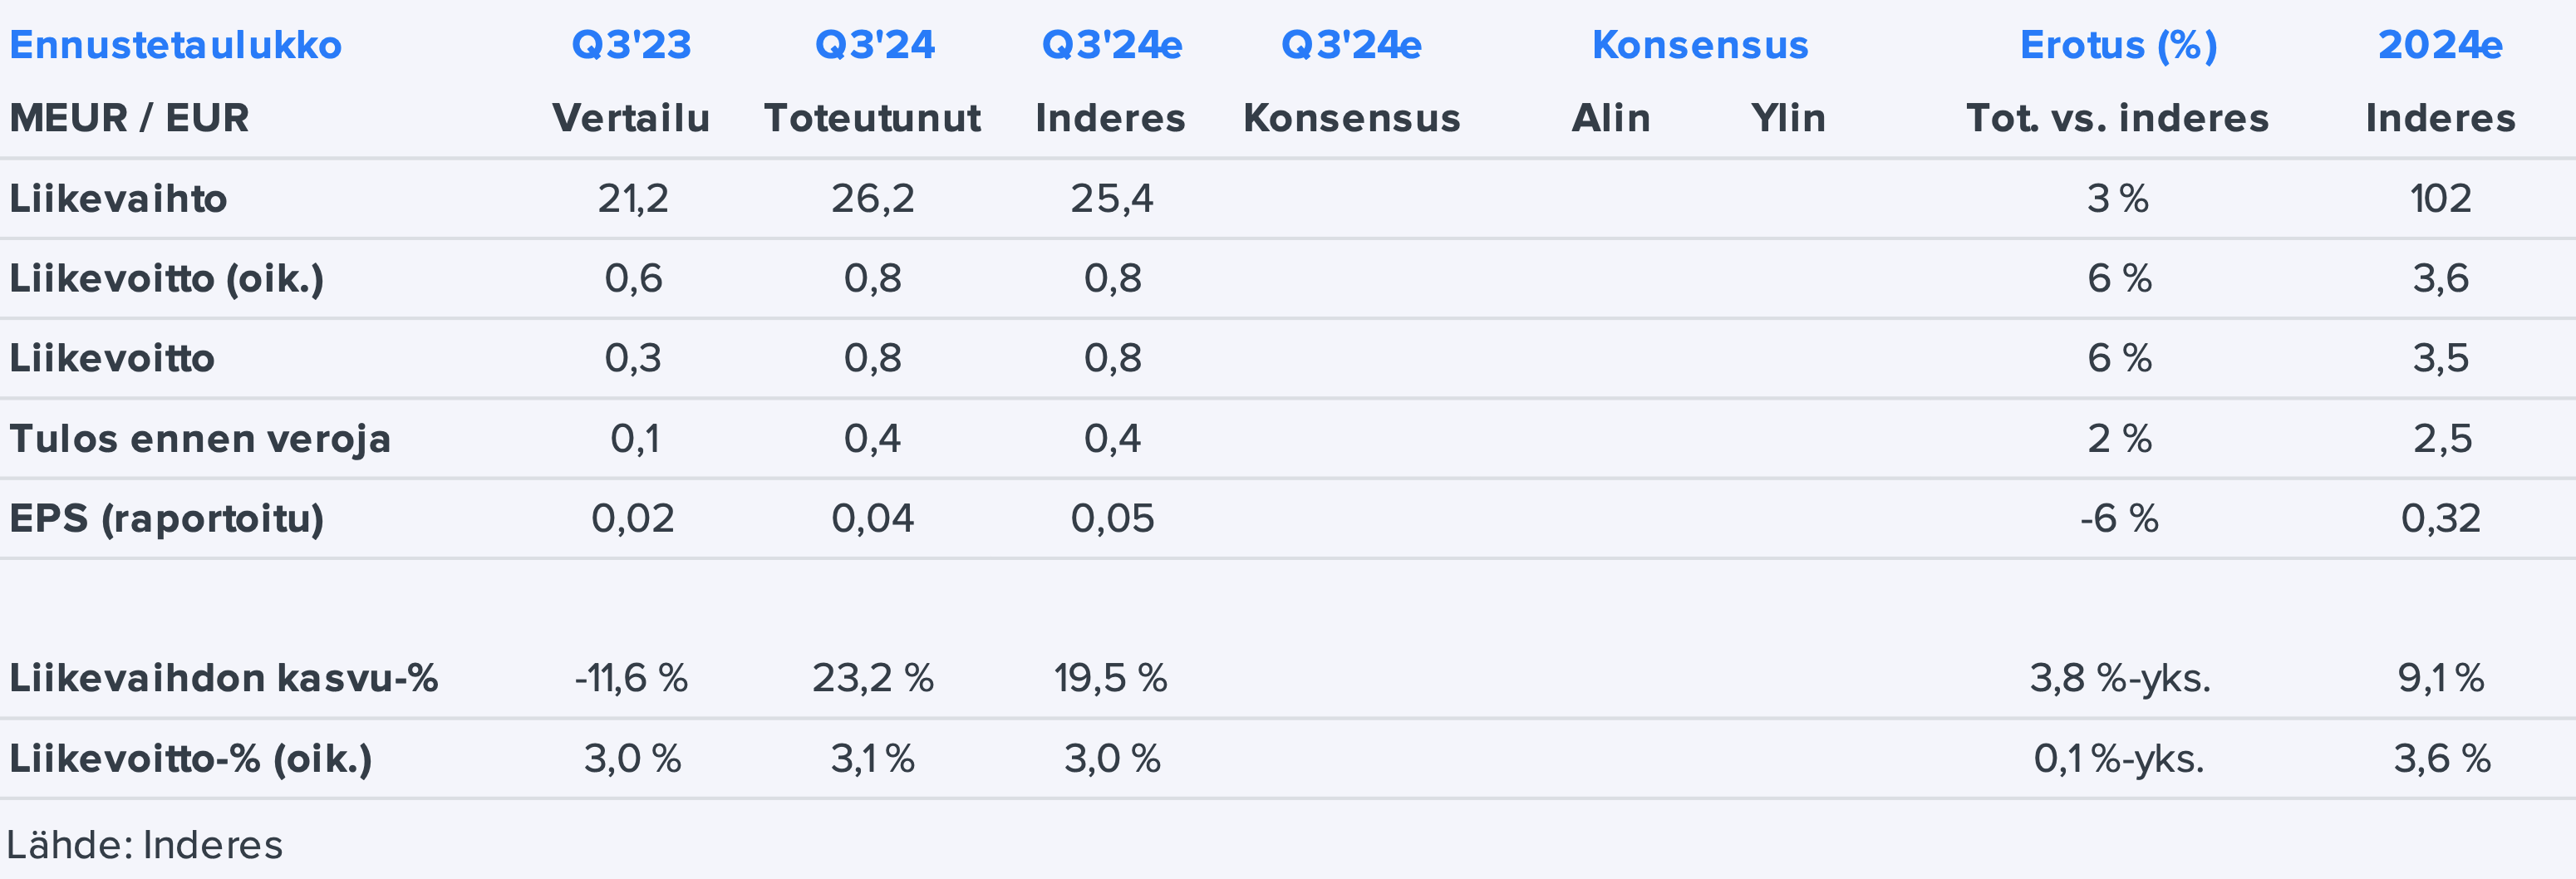Image resolution: width=2576 pixels, height=879 pixels.
Task: Click the Liikevoitto (oik.) row label
Action: (167, 278)
